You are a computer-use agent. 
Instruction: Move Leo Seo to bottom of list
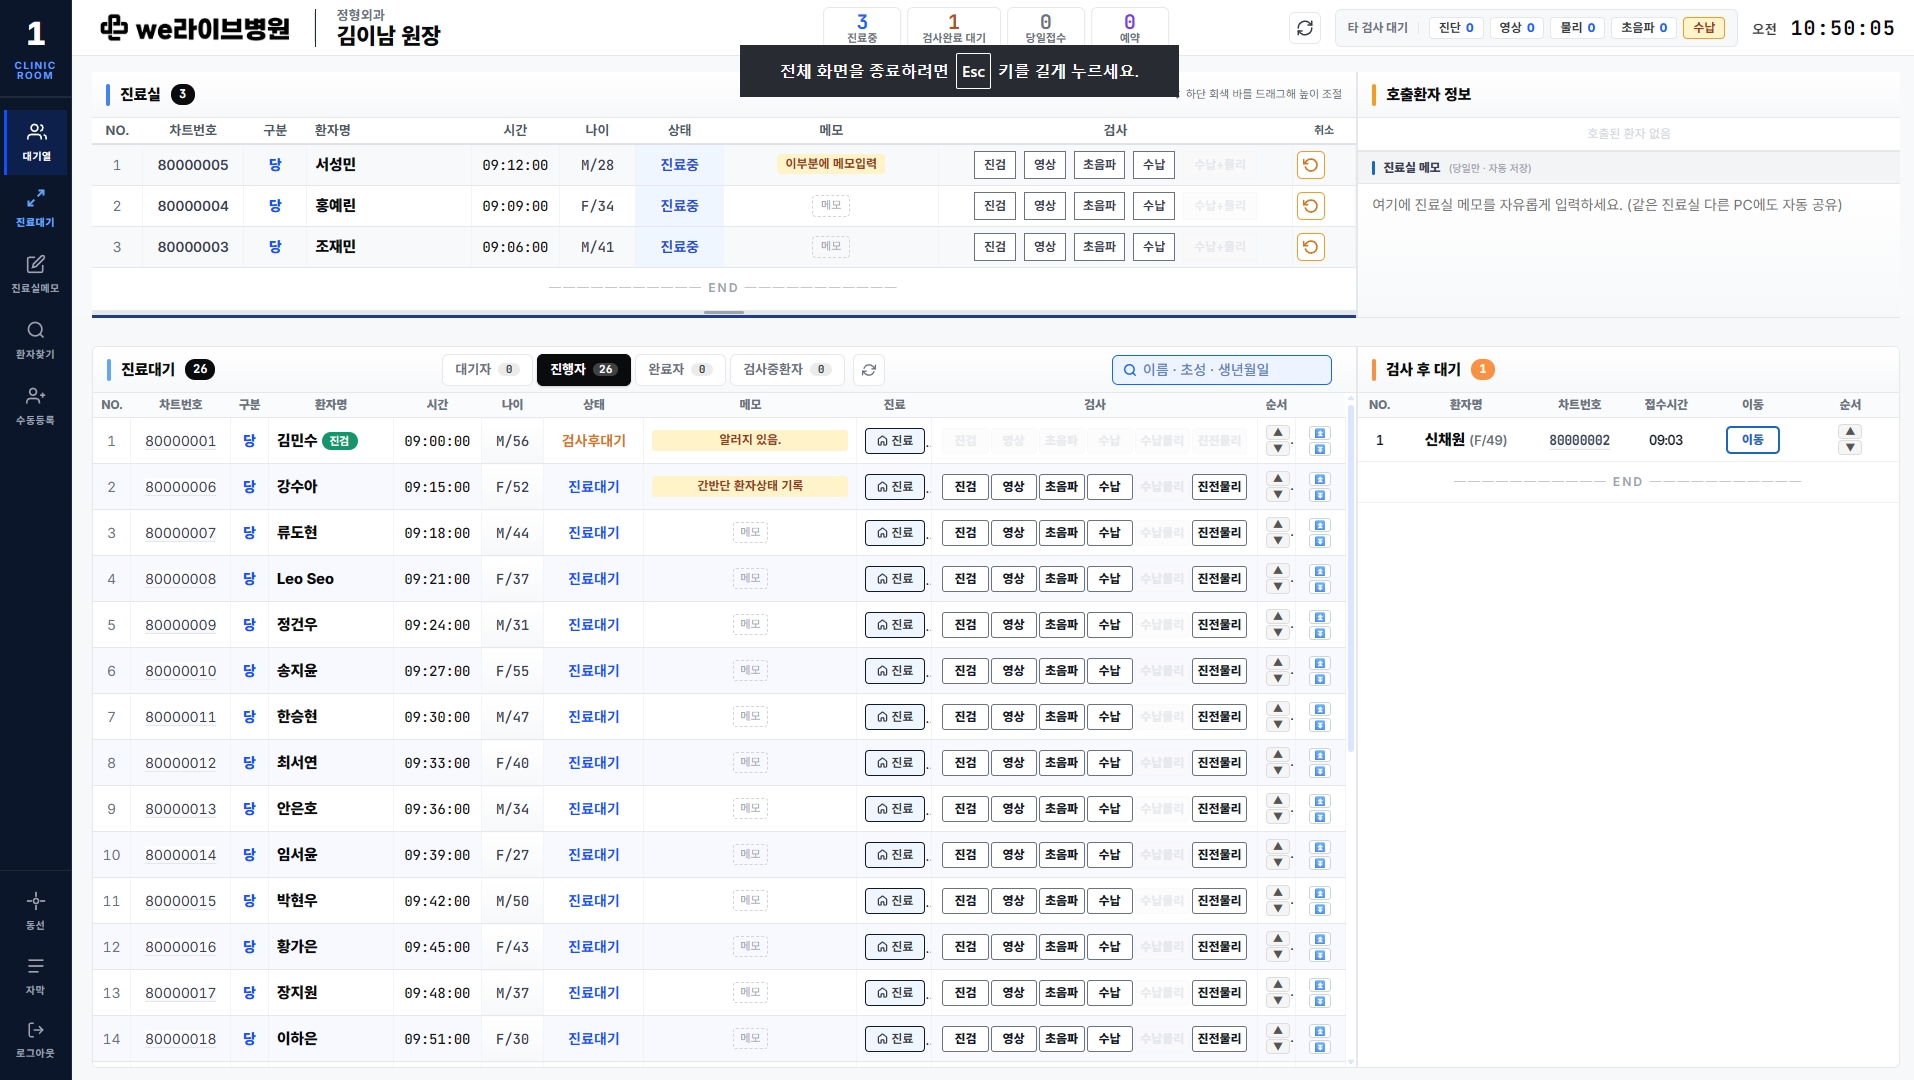point(1320,587)
